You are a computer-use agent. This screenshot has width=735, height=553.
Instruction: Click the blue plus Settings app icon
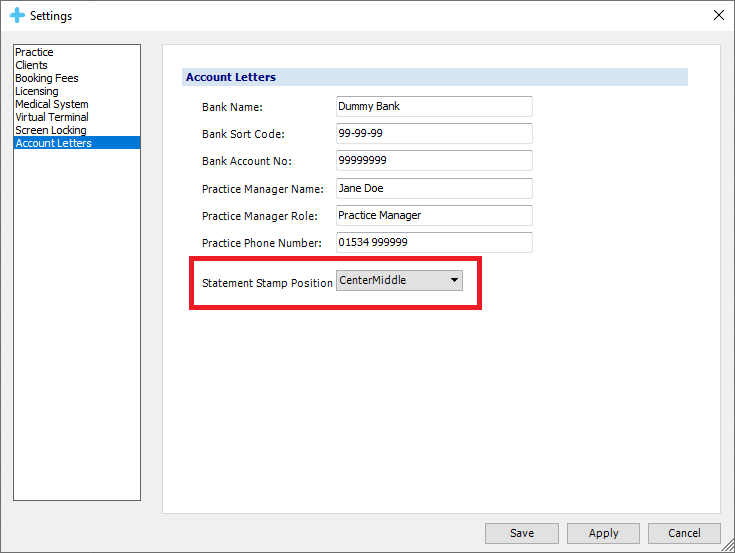click(17, 16)
